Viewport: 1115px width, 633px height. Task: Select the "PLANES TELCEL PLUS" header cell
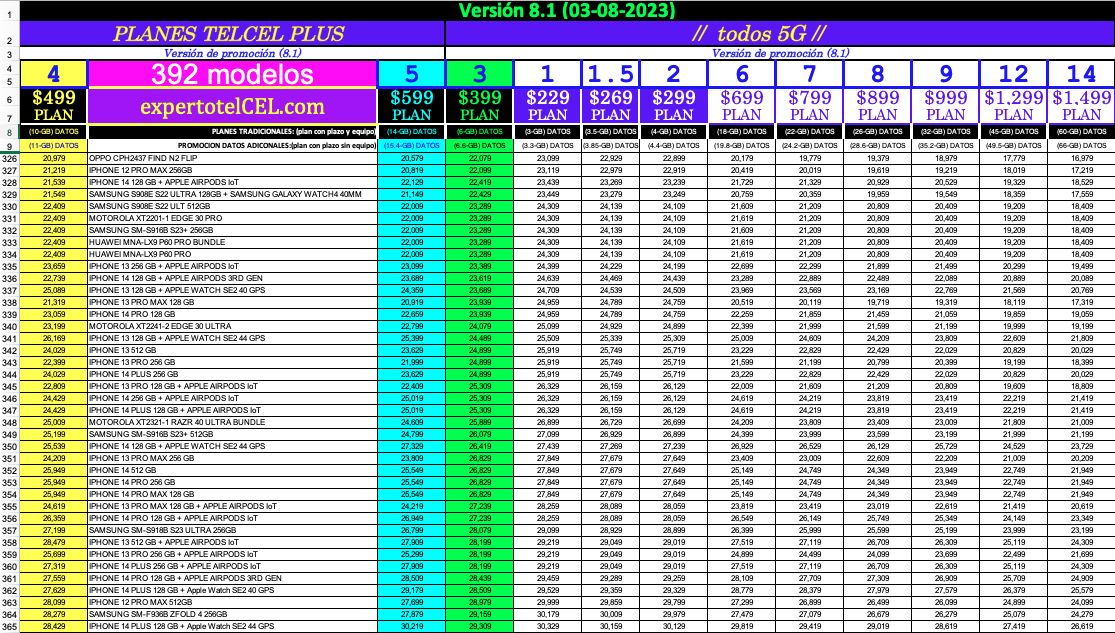pyautogui.click(x=232, y=33)
